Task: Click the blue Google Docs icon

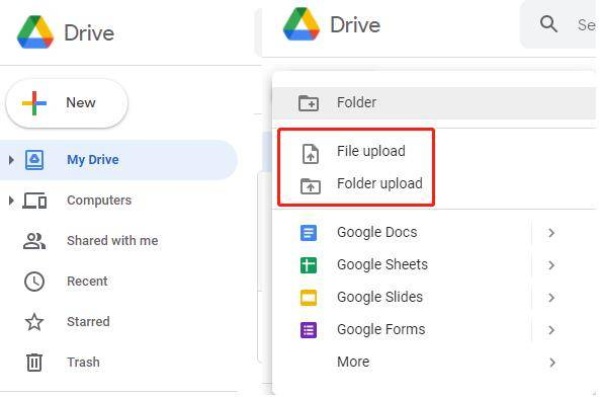Action: (x=308, y=233)
